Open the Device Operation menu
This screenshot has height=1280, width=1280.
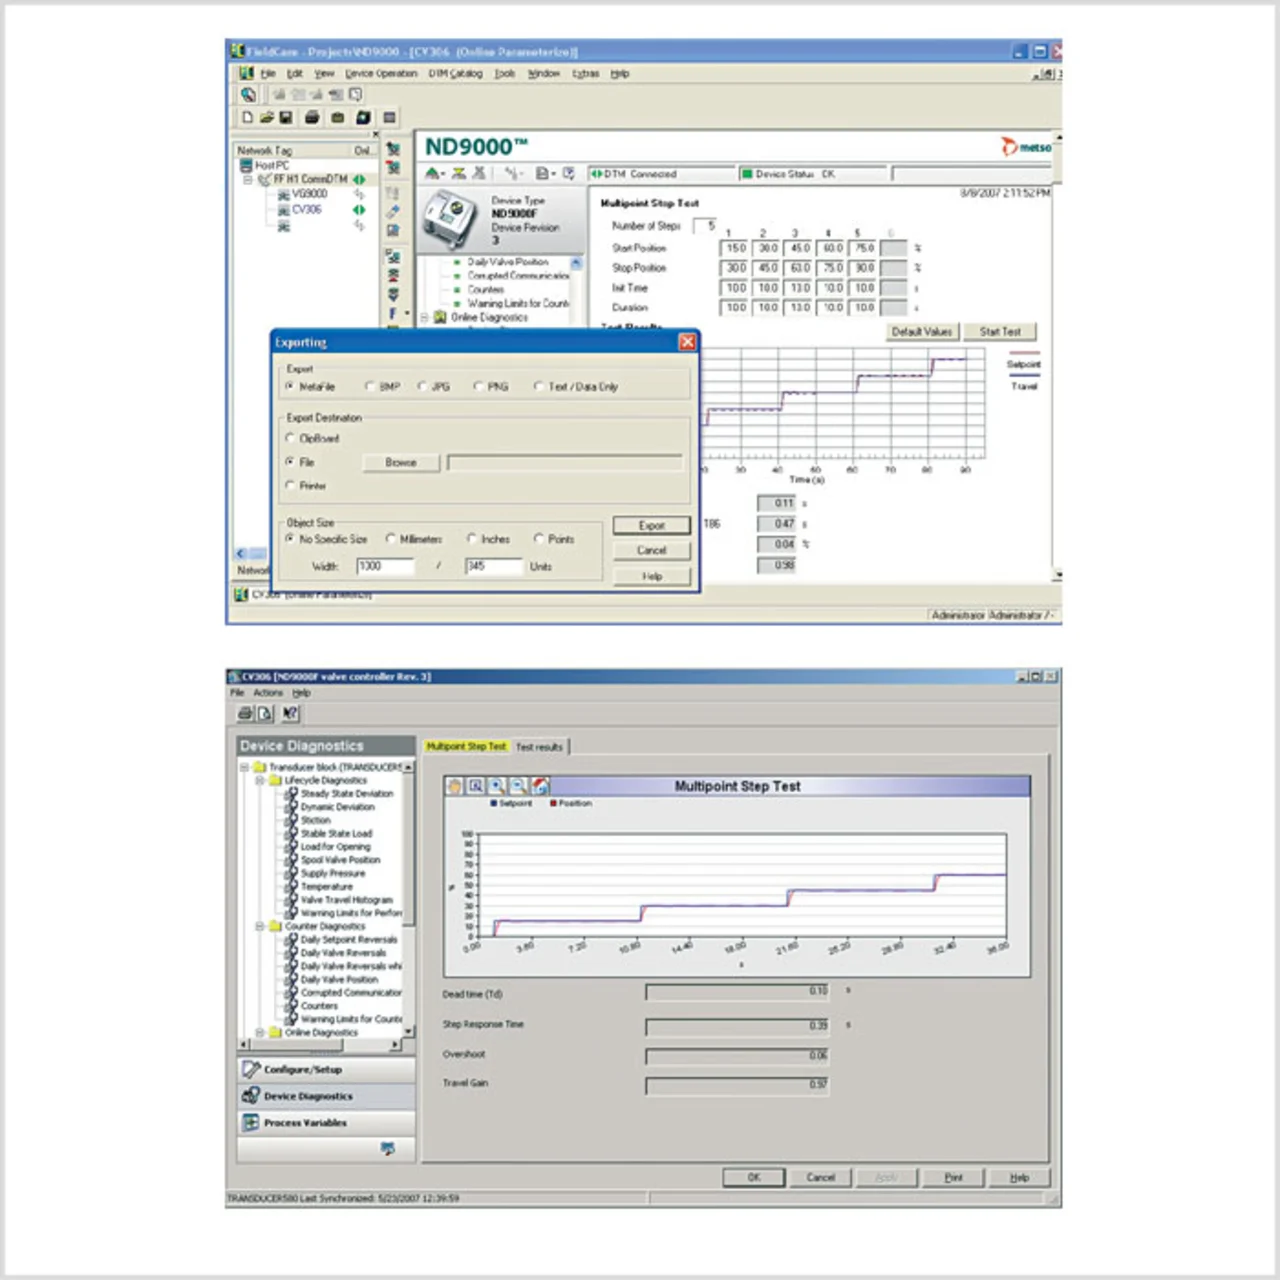click(381, 74)
